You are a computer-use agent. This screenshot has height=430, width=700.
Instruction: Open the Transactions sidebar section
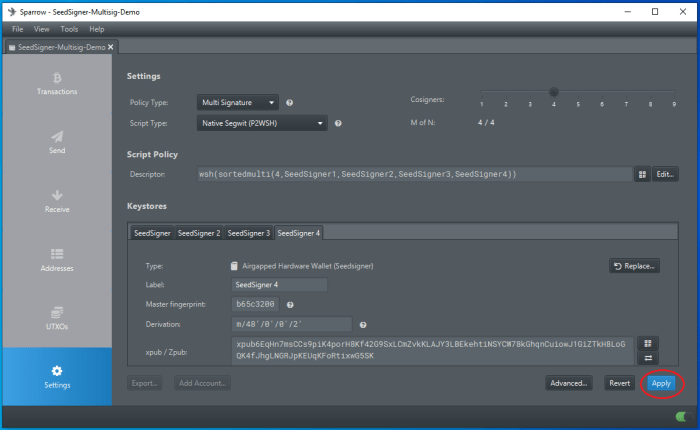coord(57,83)
